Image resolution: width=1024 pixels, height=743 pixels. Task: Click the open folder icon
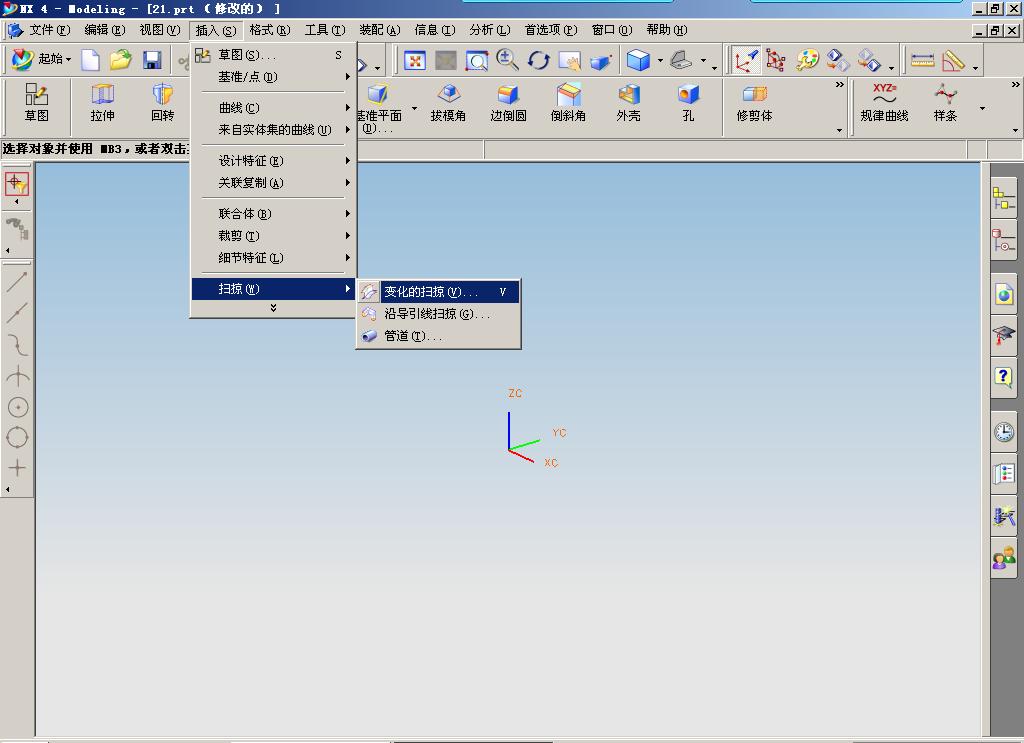pyautogui.click(x=120, y=60)
